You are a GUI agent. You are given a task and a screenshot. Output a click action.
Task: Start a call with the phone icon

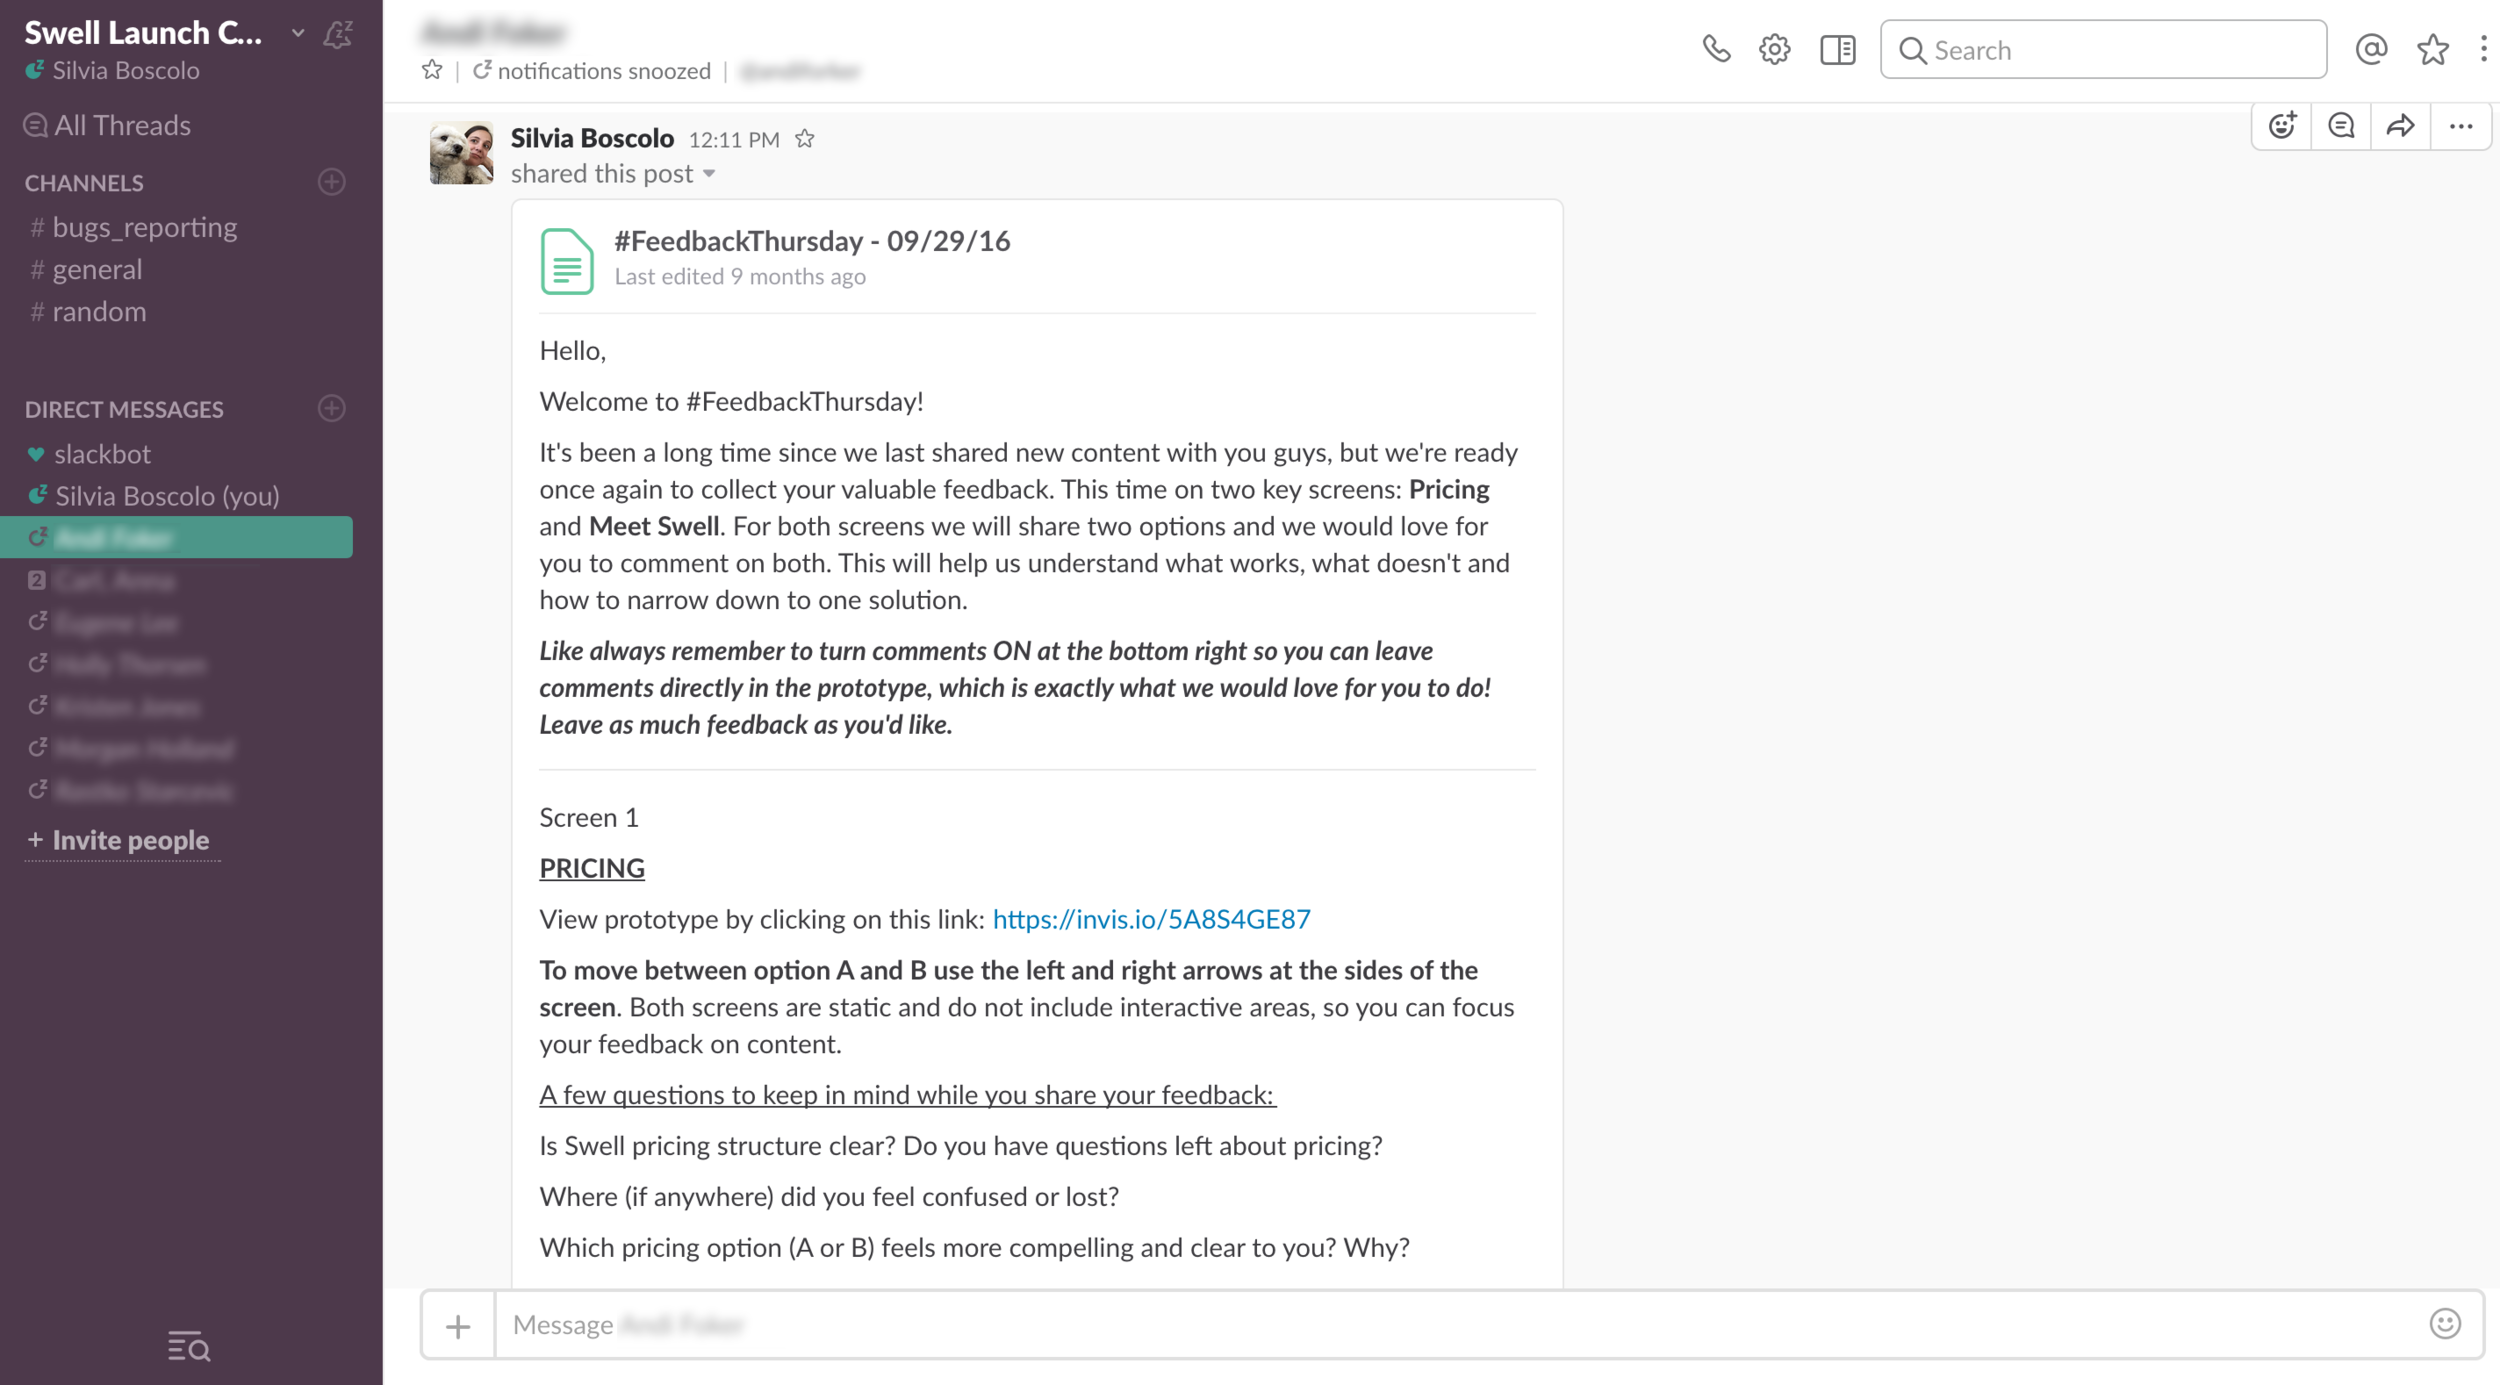coord(1716,49)
